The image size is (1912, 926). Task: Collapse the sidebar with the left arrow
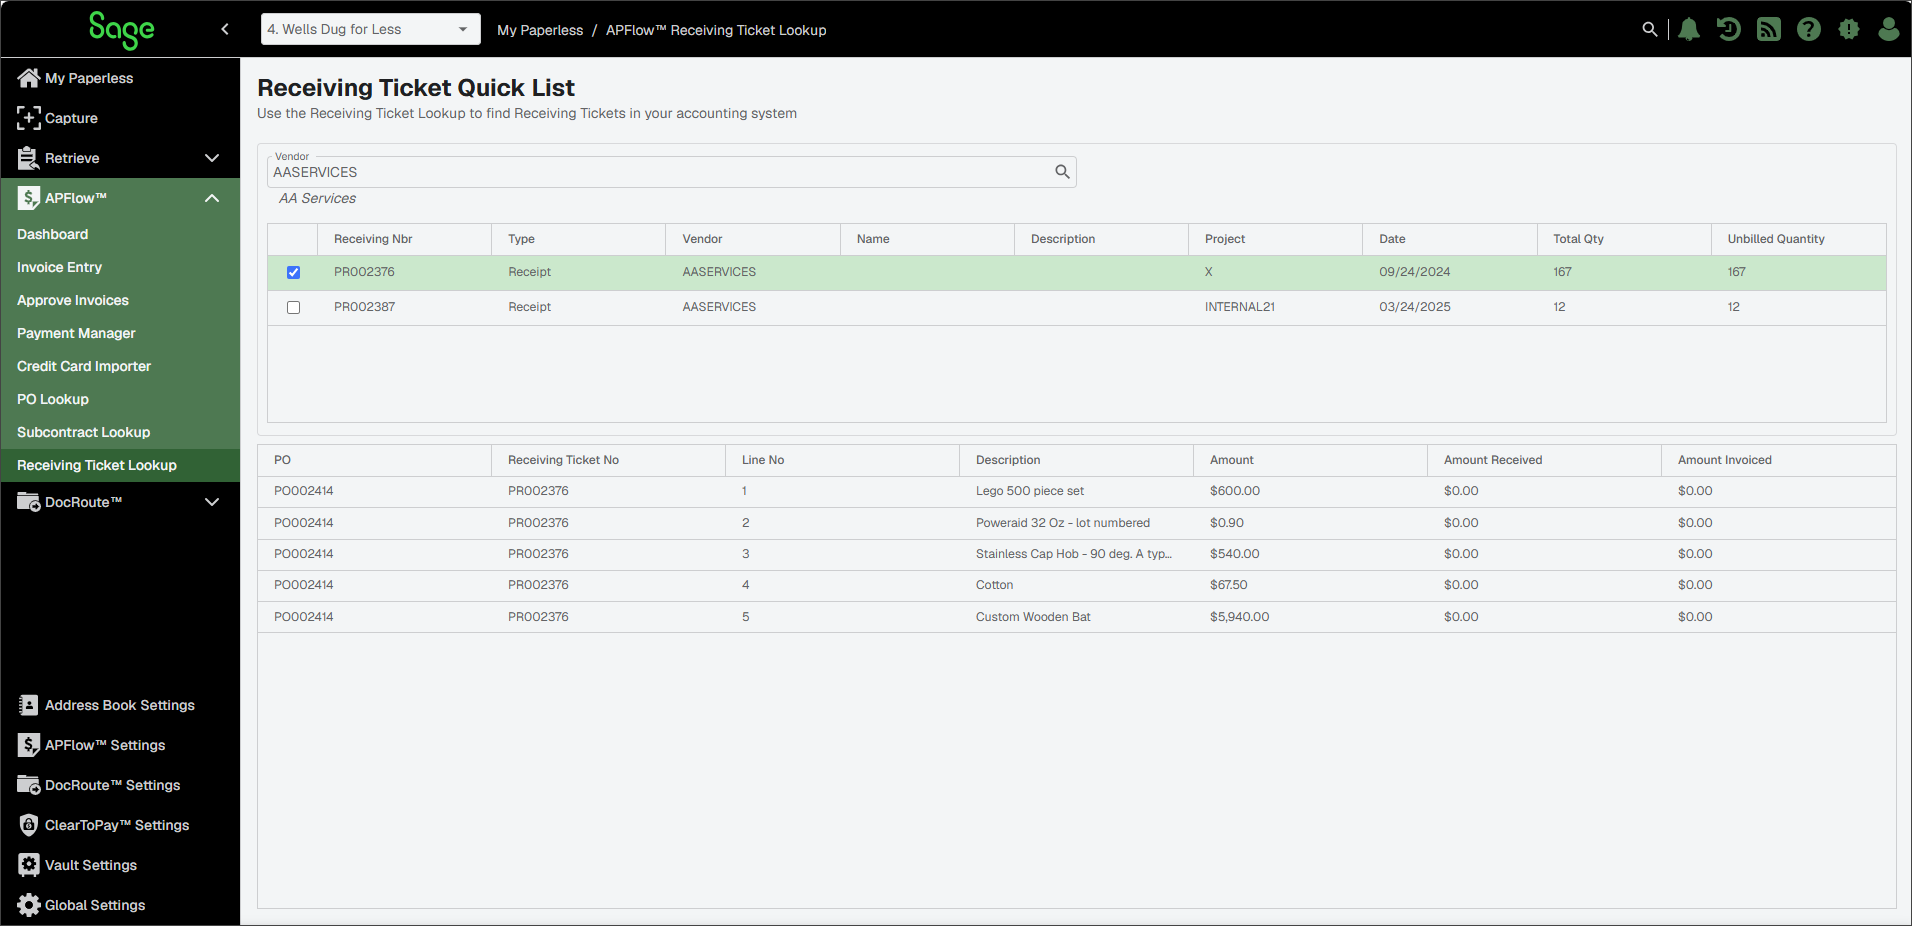[225, 29]
